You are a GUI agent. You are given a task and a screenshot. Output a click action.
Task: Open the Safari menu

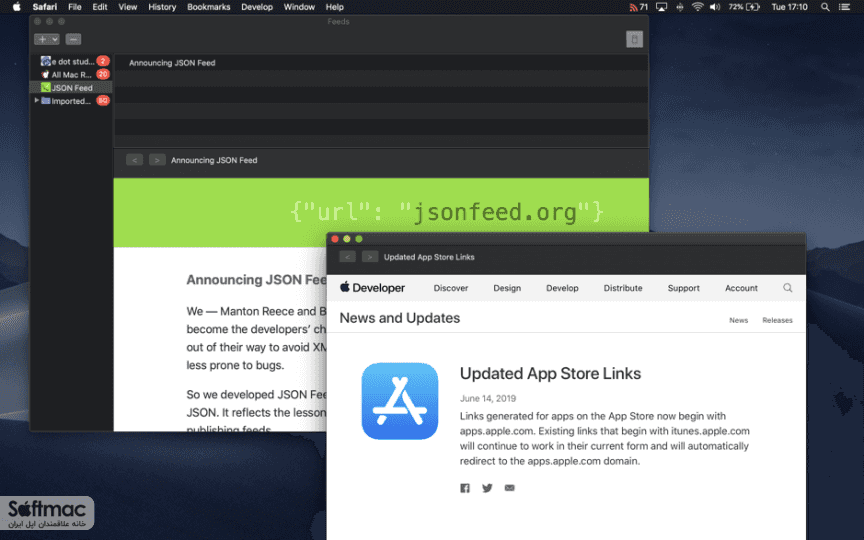point(45,7)
